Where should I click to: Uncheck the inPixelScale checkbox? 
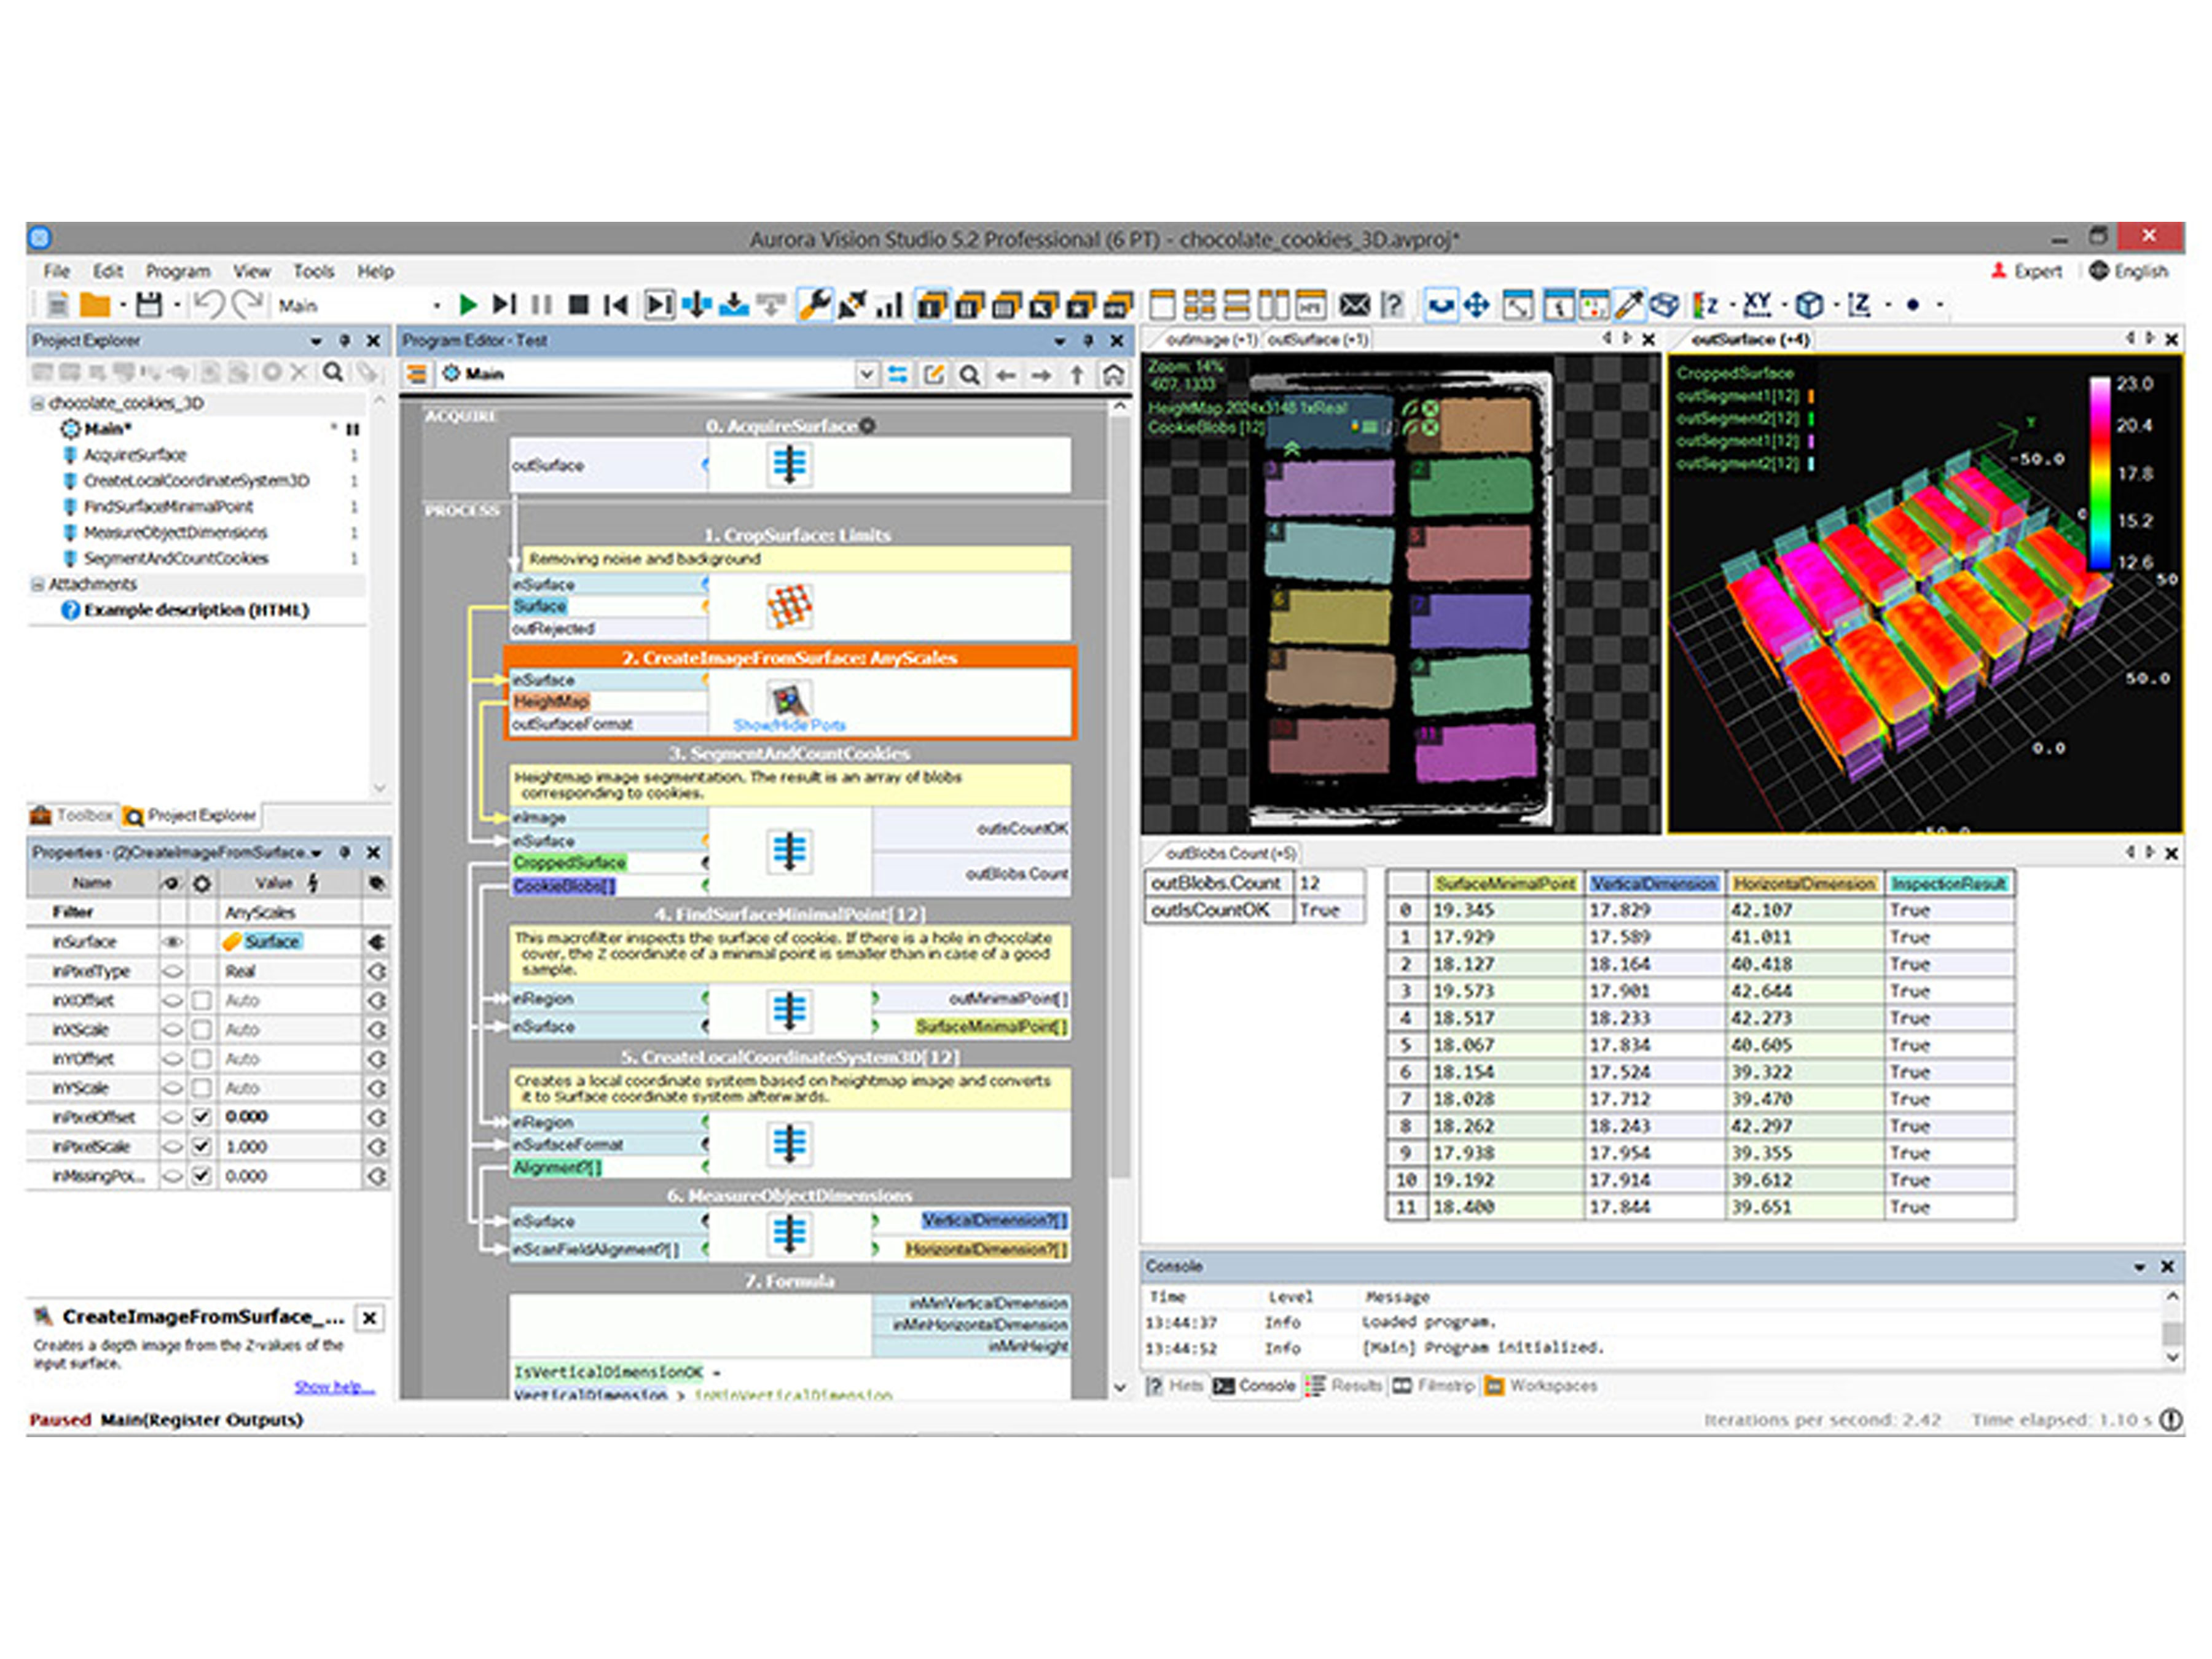[x=202, y=1146]
